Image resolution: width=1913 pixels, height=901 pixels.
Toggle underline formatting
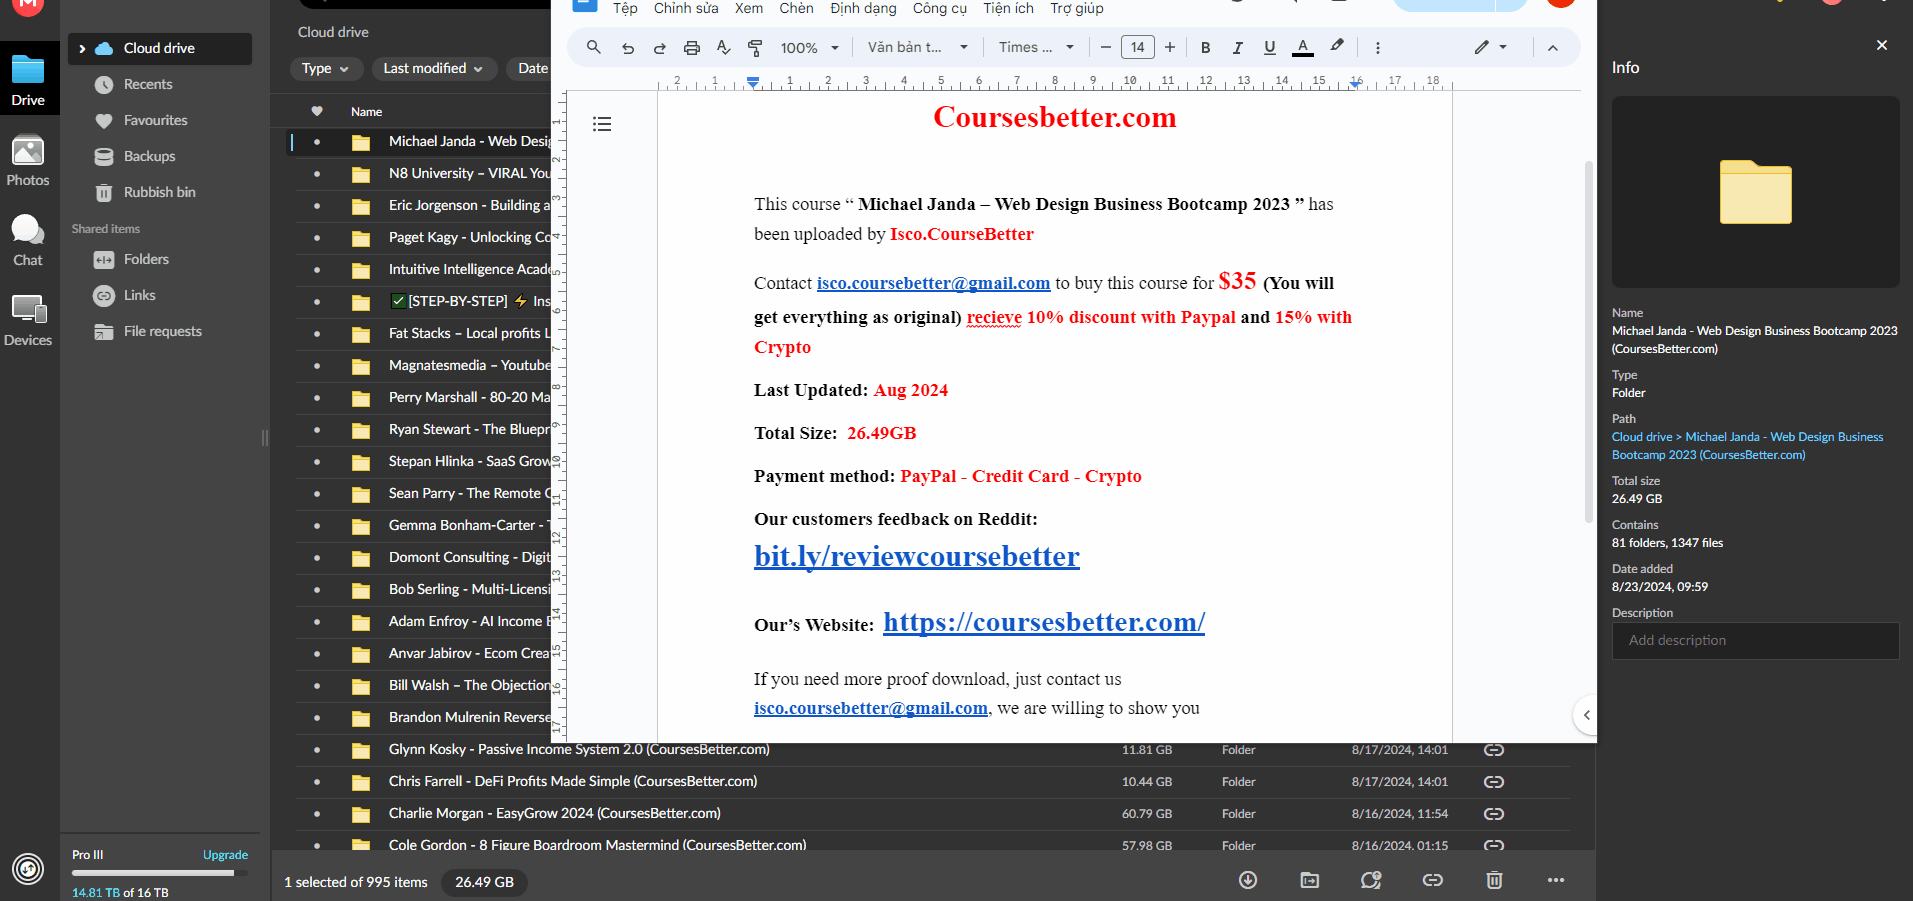[1269, 48]
